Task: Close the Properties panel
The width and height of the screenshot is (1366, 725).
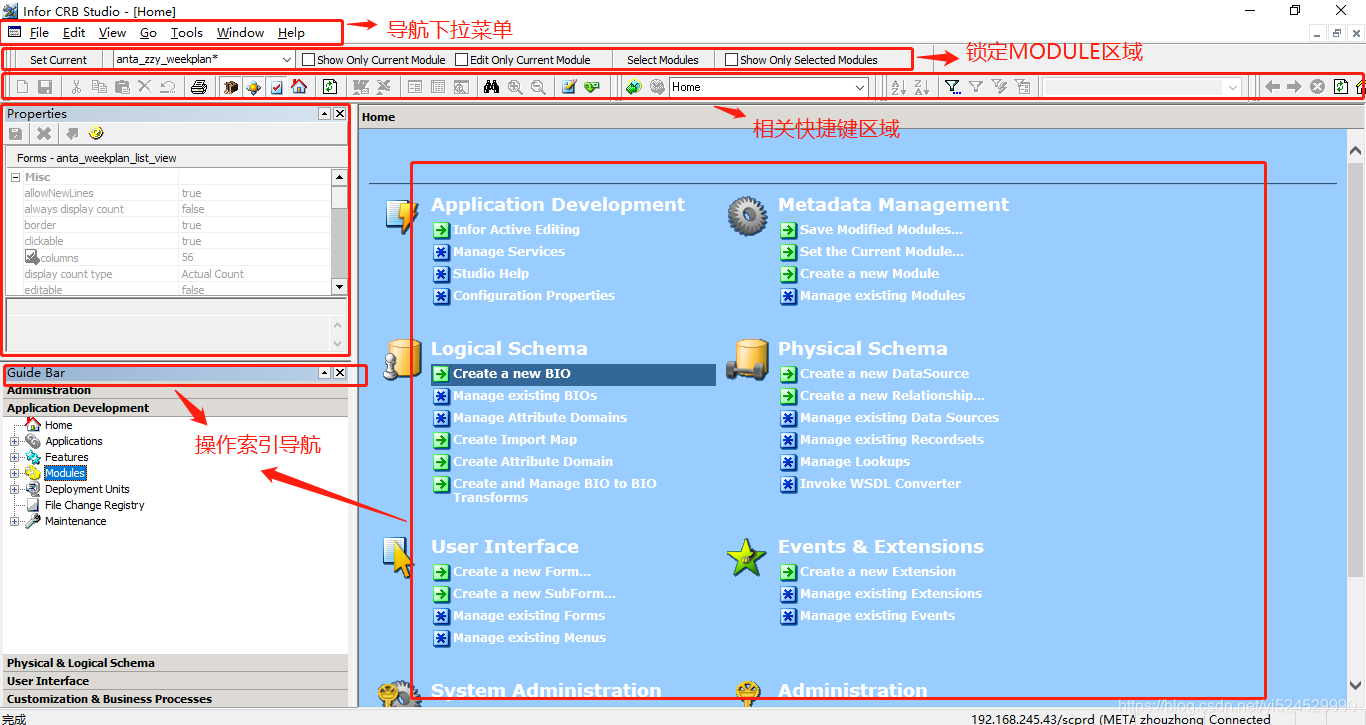Action: (340, 113)
